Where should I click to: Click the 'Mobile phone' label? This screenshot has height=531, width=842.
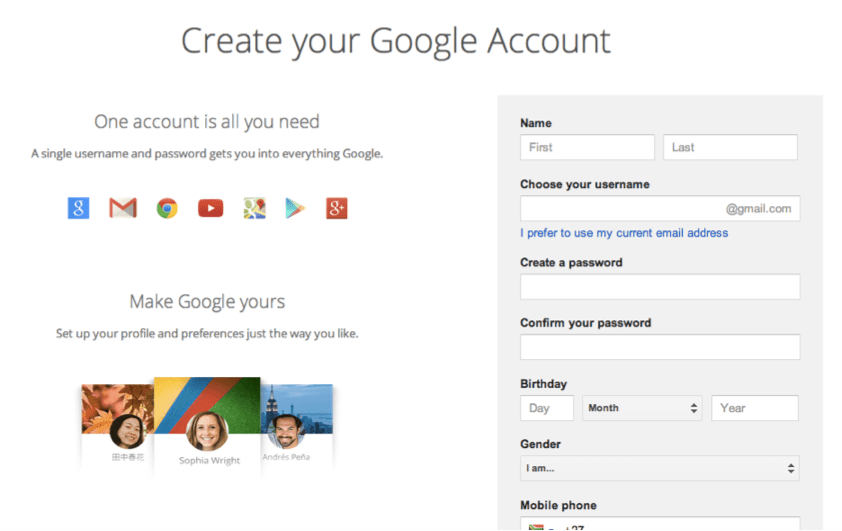(x=558, y=505)
